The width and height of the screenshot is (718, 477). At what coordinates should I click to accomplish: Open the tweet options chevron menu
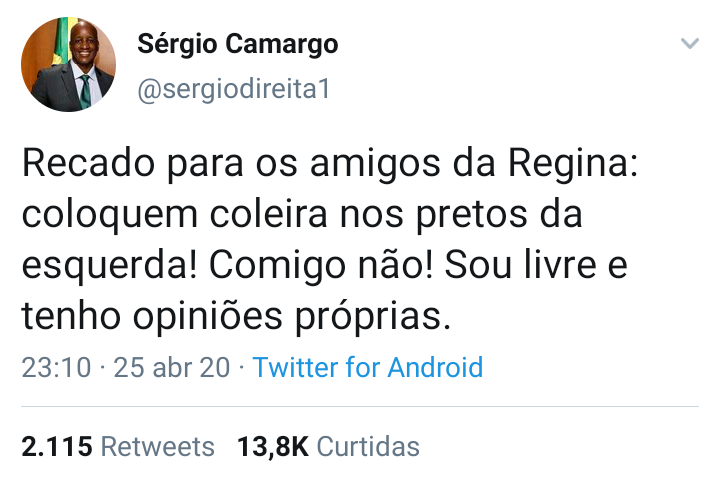690,44
